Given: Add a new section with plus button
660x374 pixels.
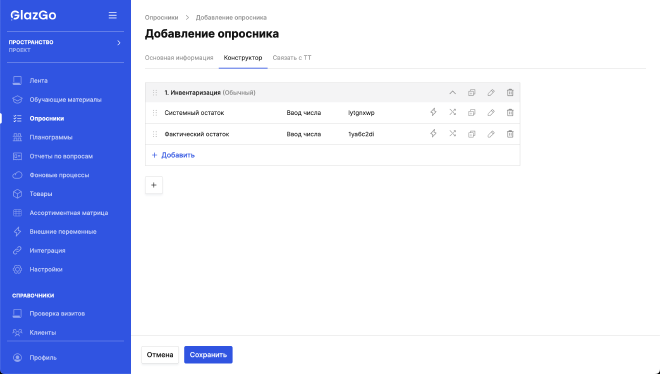Looking at the screenshot, I should (x=154, y=185).
